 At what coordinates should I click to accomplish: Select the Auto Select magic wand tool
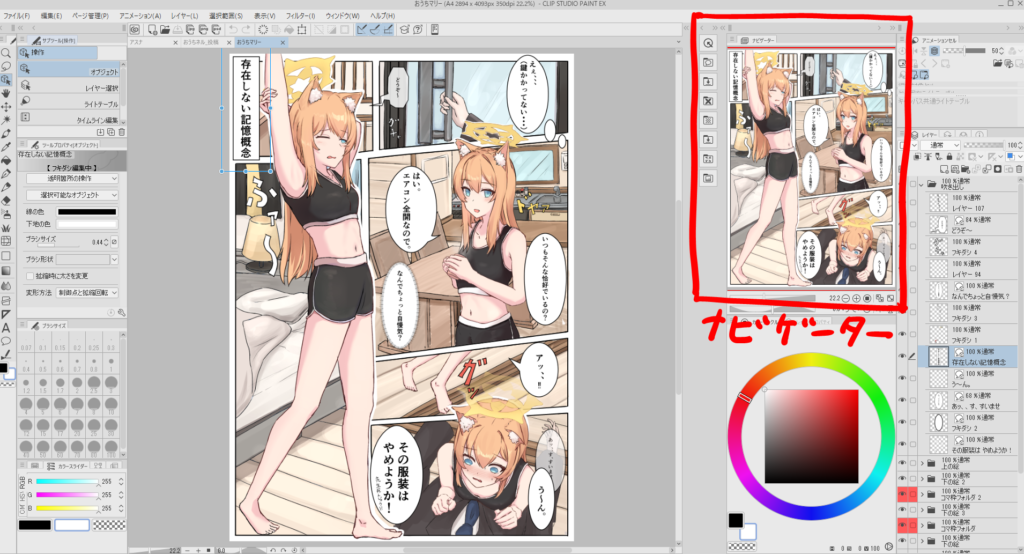tap(6, 120)
